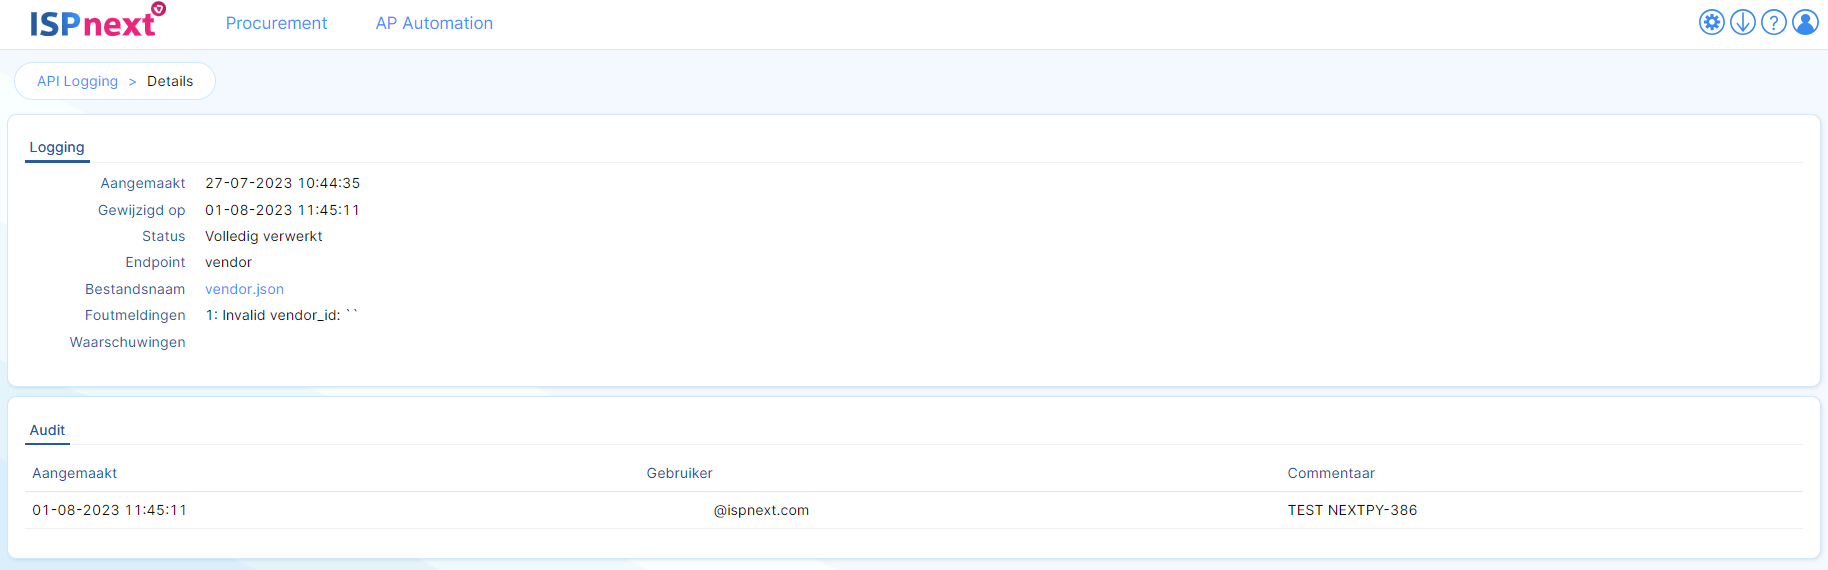Click the download arrow icon
This screenshot has width=1828, height=570.
[x=1743, y=22]
